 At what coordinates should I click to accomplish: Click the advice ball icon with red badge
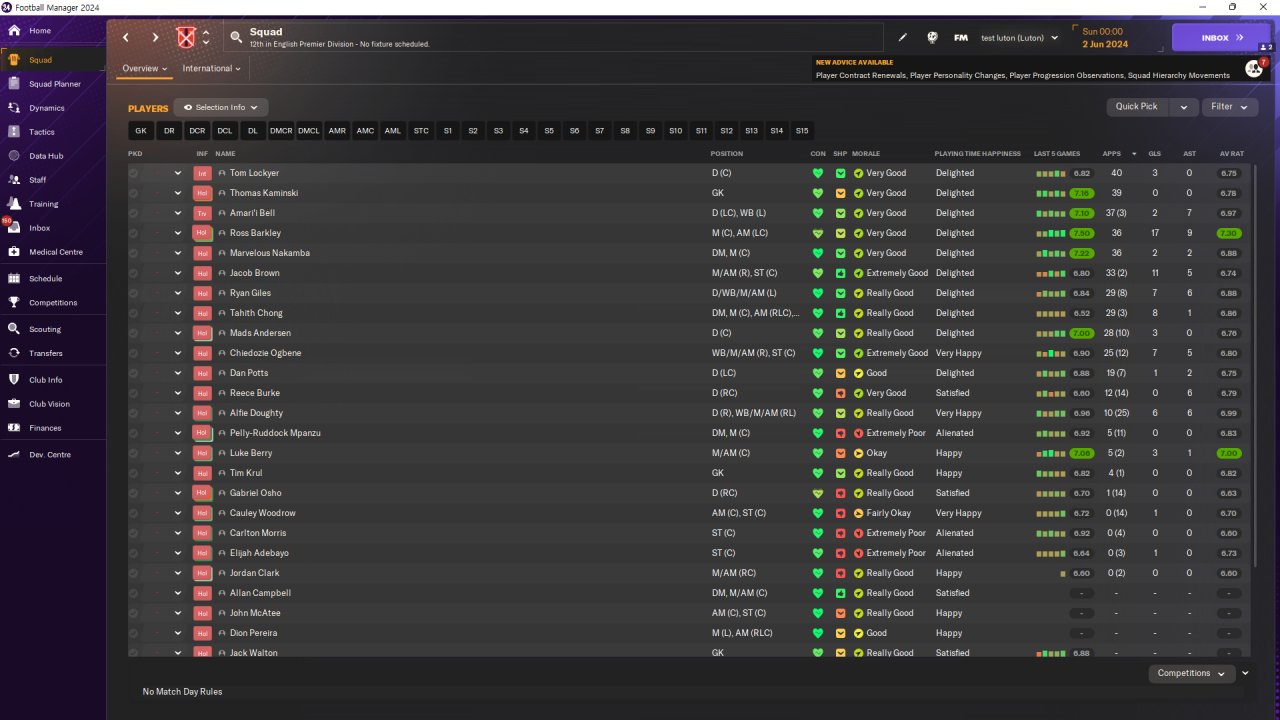tap(1253, 68)
